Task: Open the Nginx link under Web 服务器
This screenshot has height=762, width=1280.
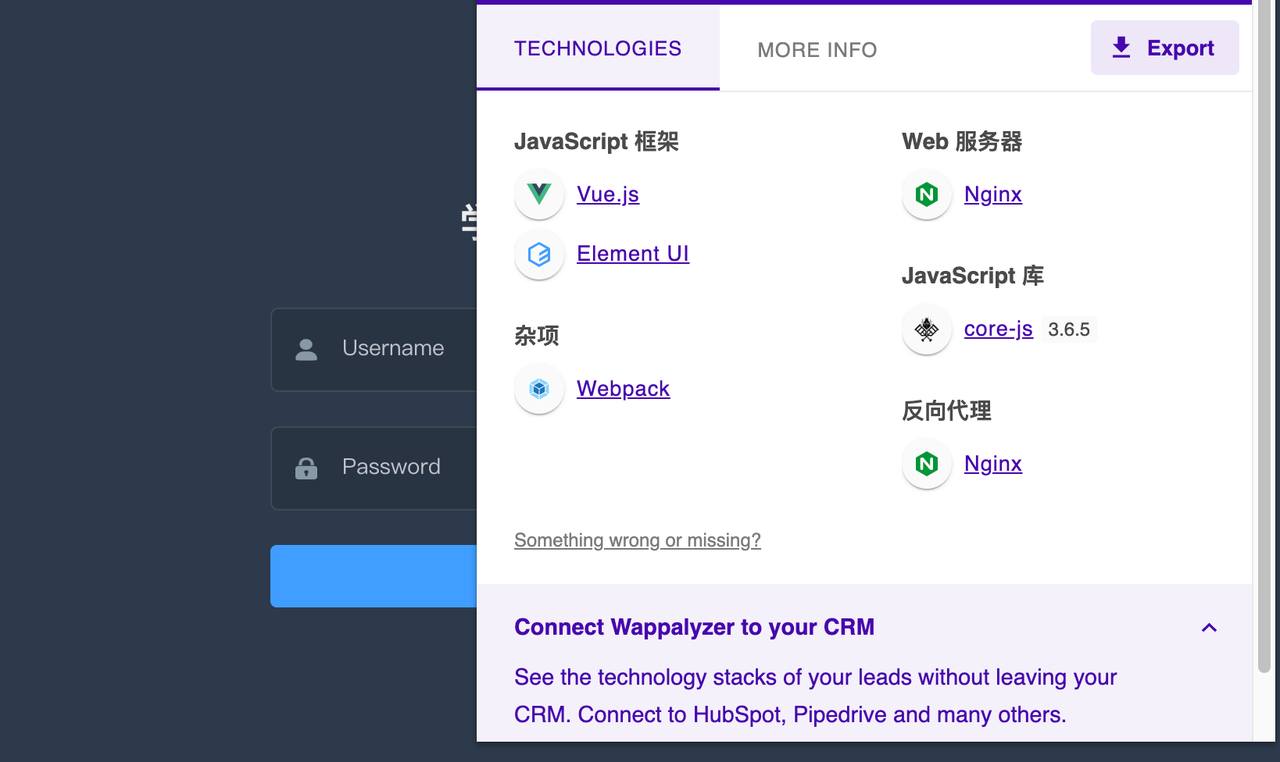Action: 993,194
